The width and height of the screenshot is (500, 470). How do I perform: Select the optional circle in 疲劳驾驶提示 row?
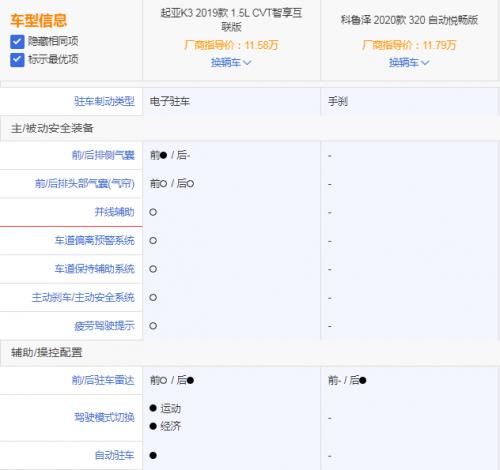[153, 326]
